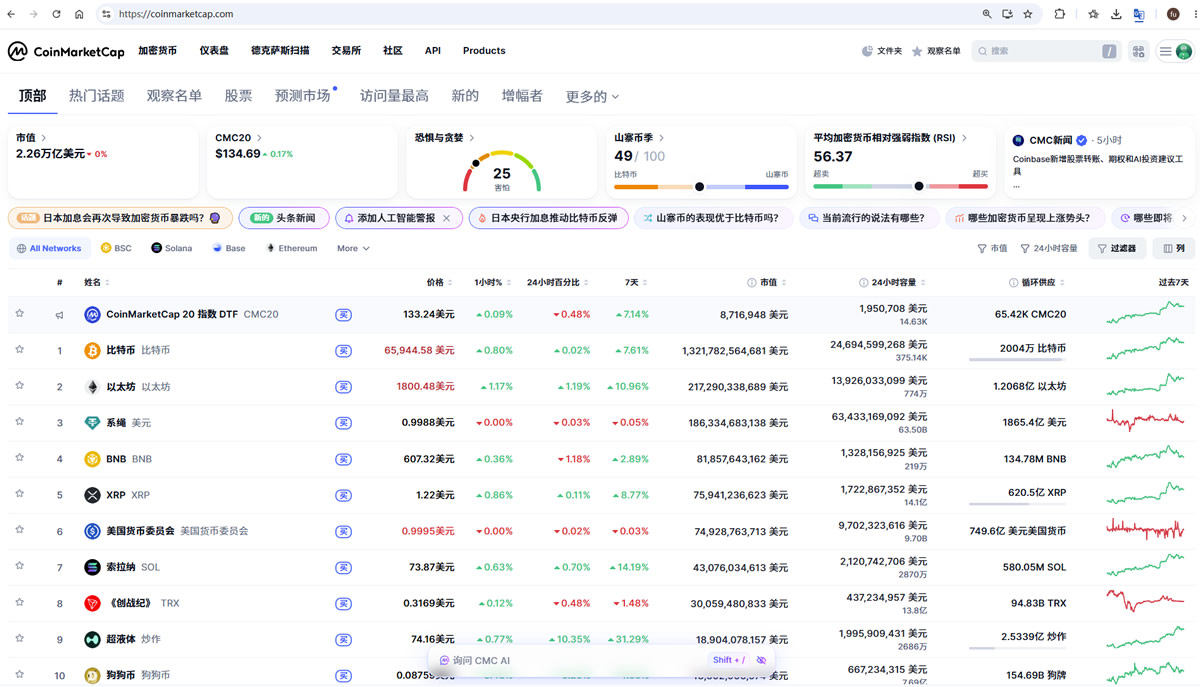Click the Solana 索拉纳 coin logo
The image size is (1200, 687).
93,567
